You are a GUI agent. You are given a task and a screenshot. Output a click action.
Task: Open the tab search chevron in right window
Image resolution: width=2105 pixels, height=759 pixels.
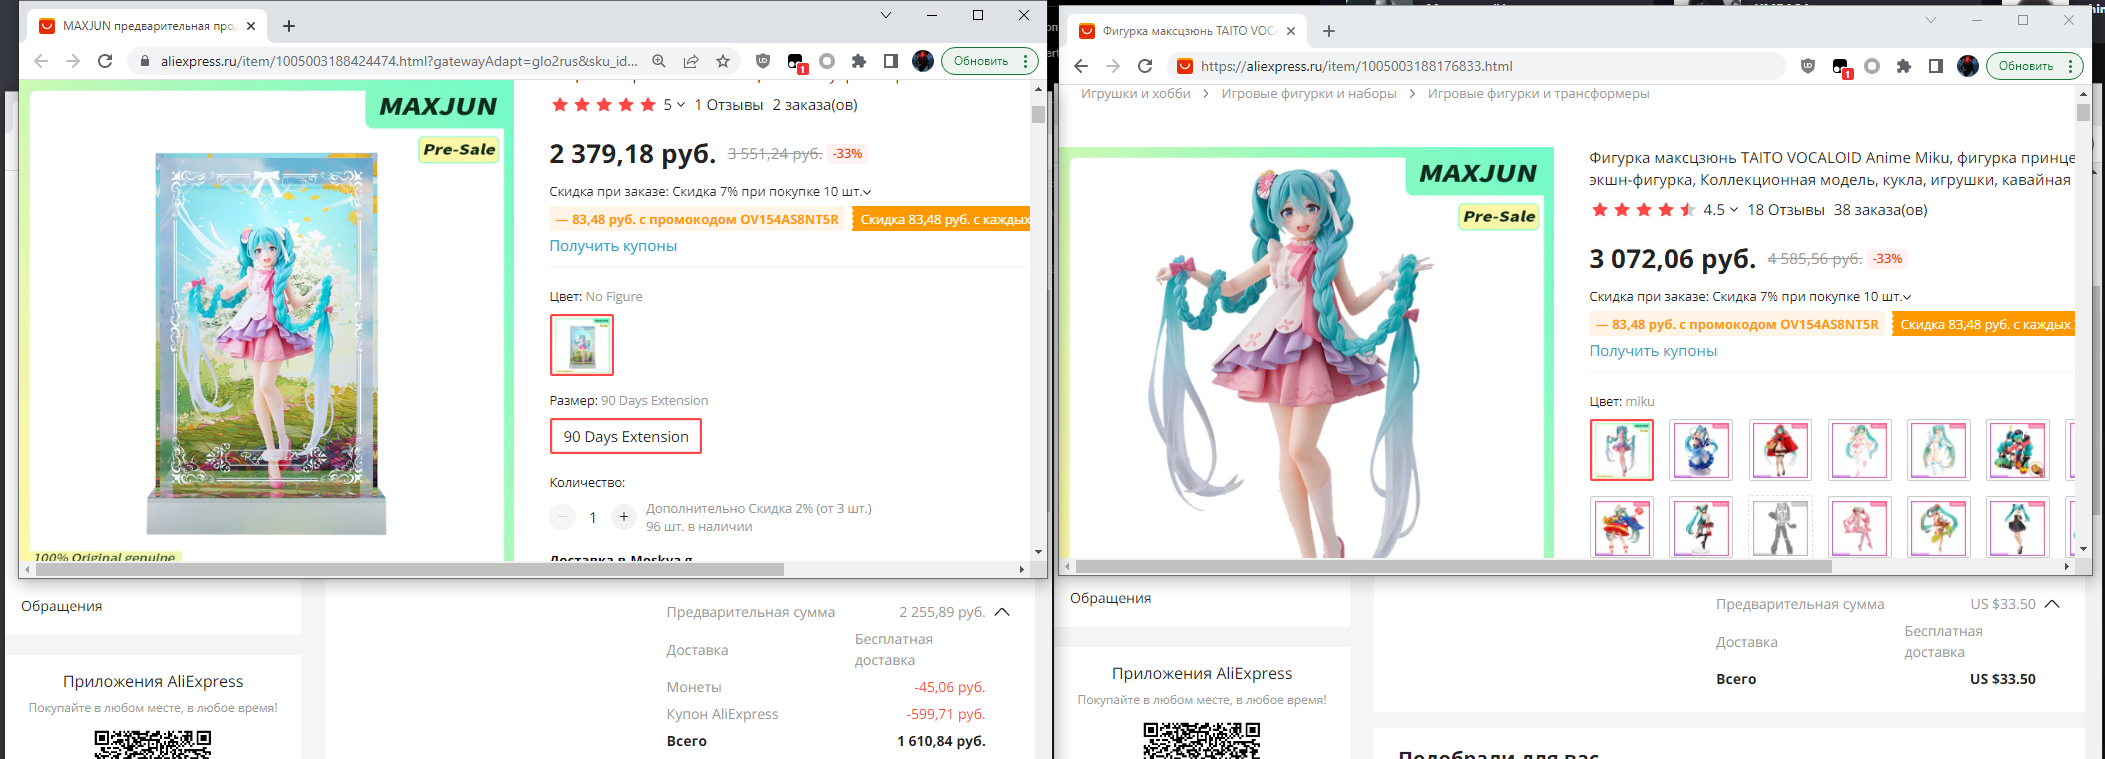1930,20
